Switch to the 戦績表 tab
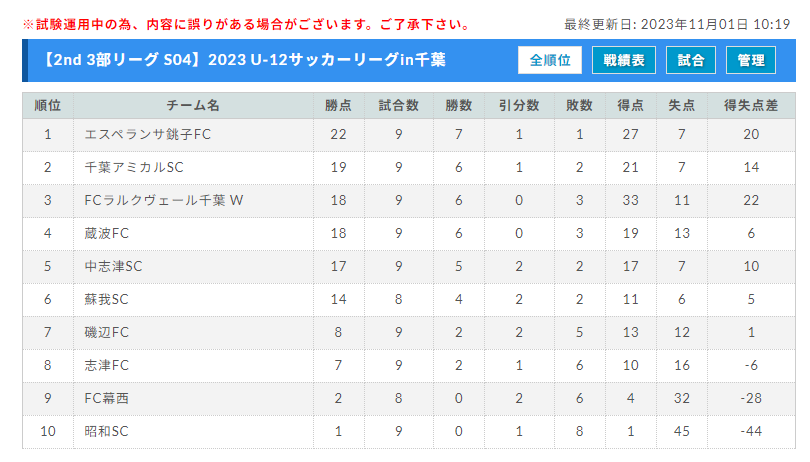 point(624,60)
